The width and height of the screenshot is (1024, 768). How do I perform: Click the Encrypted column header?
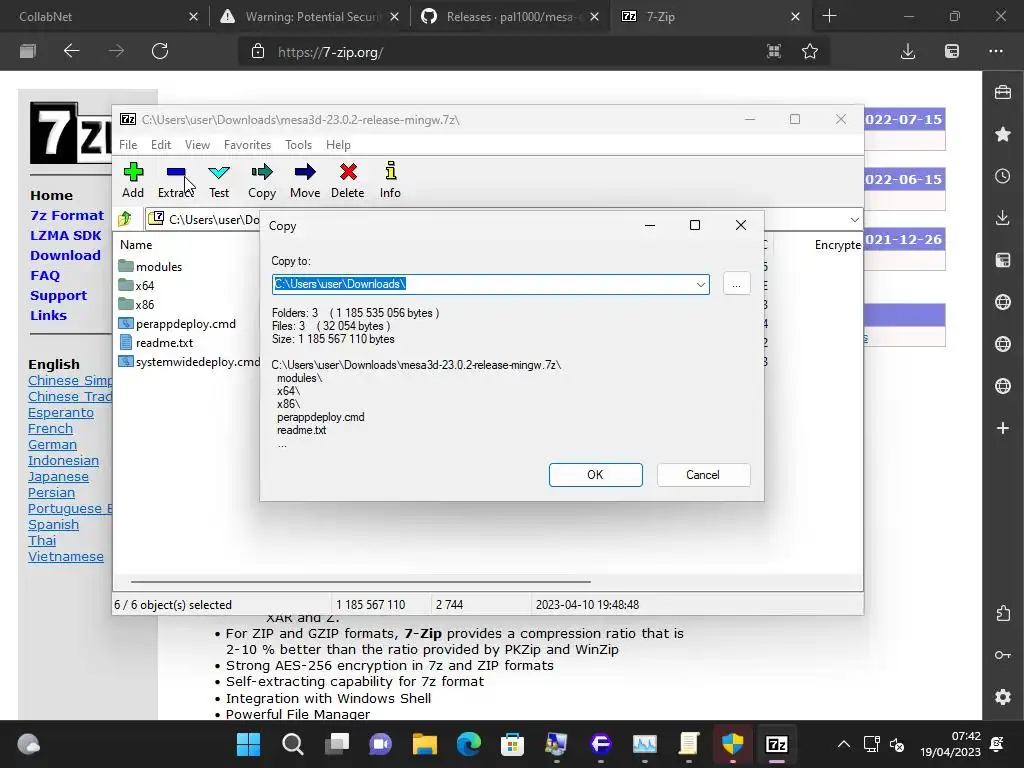click(837, 245)
